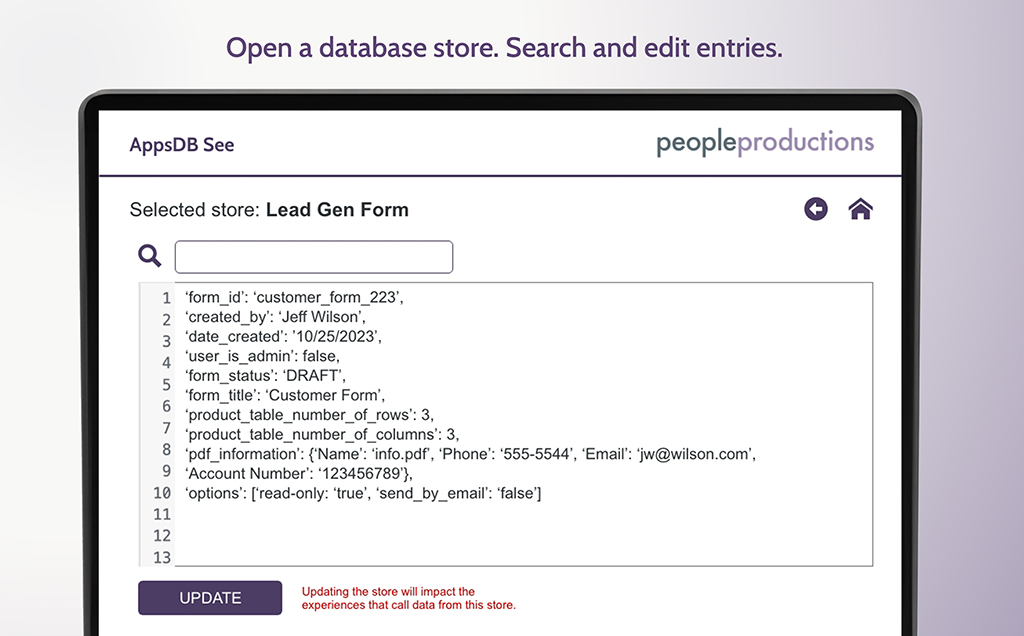Go to home via house icon
The width and height of the screenshot is (1024, 636).
860,209
